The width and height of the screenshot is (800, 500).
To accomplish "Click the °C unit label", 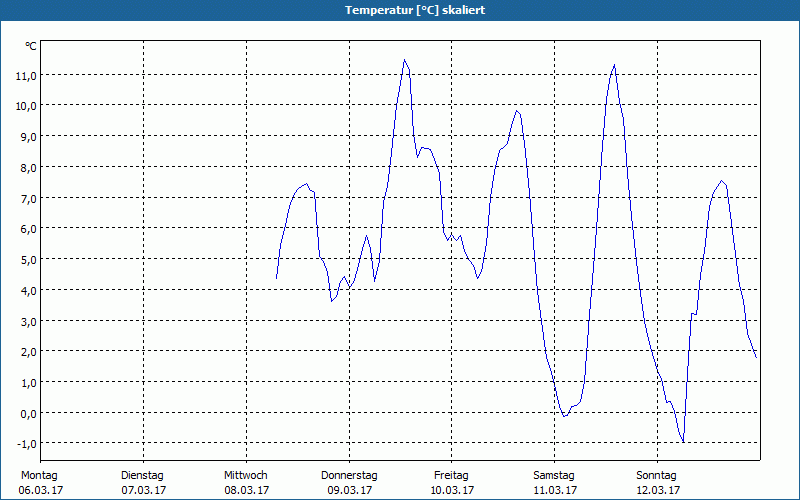I will (31, 46).
